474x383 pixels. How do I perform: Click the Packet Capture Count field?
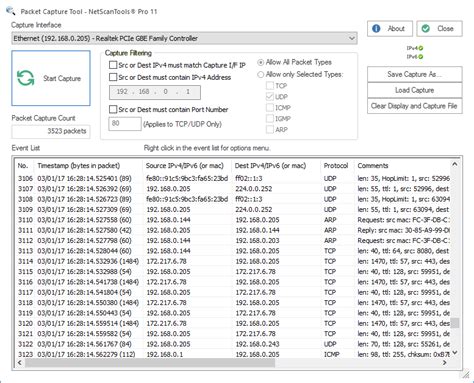click(x=51, y=131)
